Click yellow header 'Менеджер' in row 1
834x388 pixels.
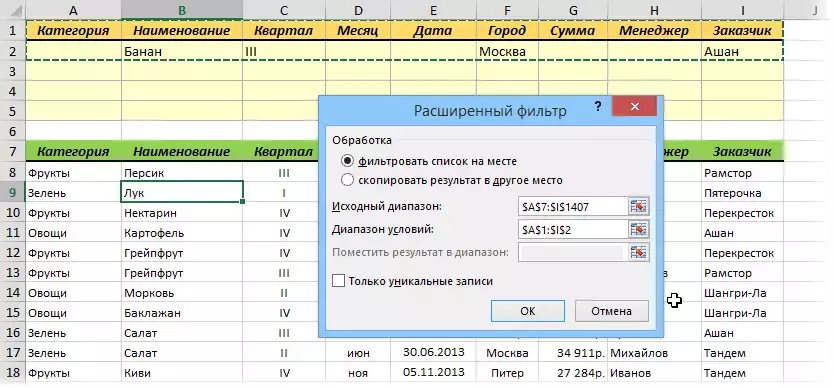pyautogui.click(x=654, y=30)
